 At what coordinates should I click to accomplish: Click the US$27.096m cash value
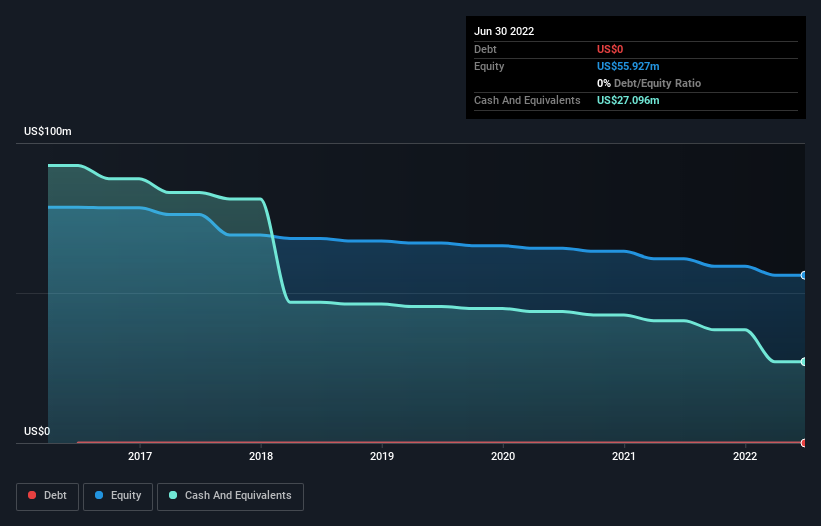pos(628,100)
